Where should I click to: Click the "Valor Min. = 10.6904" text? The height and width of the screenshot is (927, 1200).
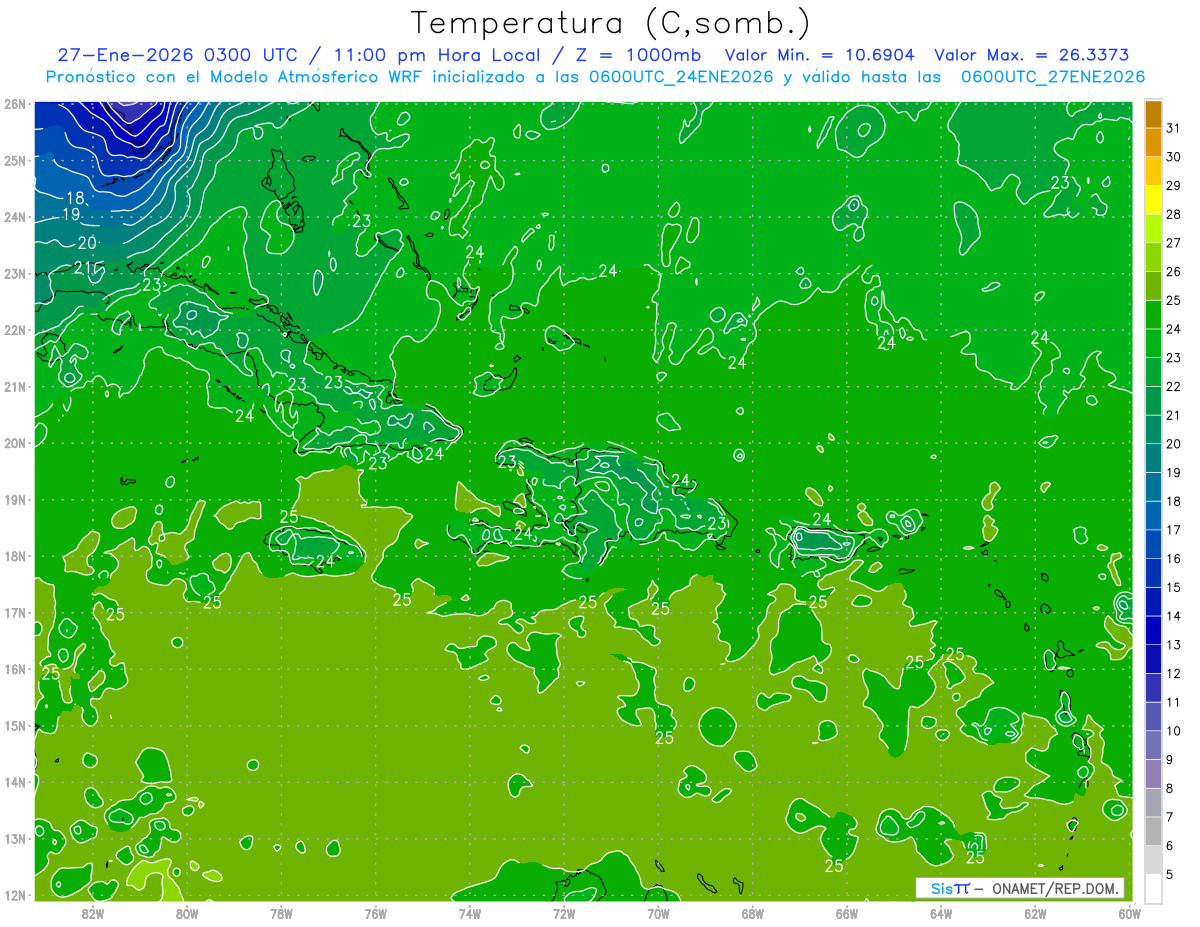819,55
